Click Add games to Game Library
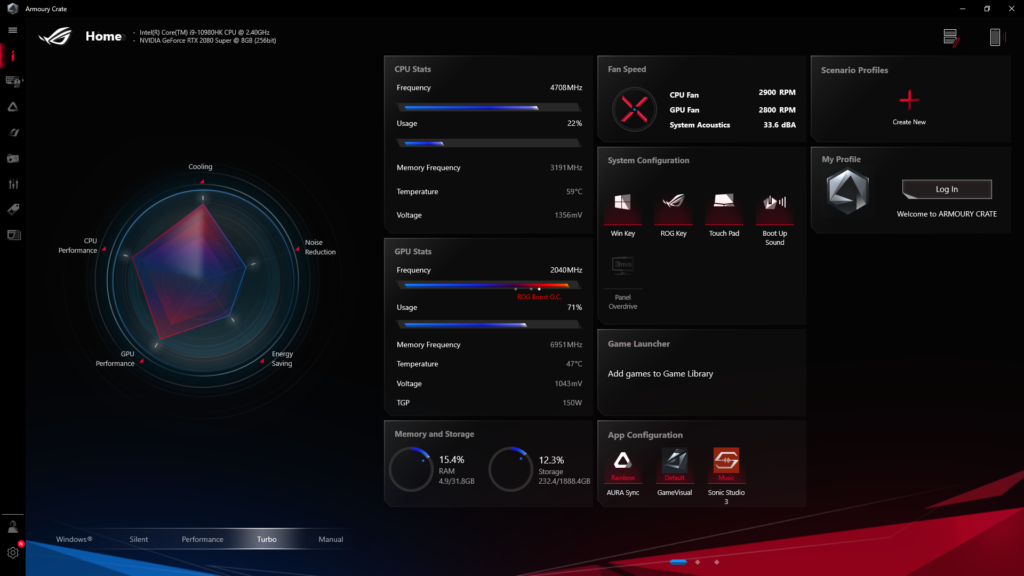Screen dimensions: 1024x576 pos(660,374)
